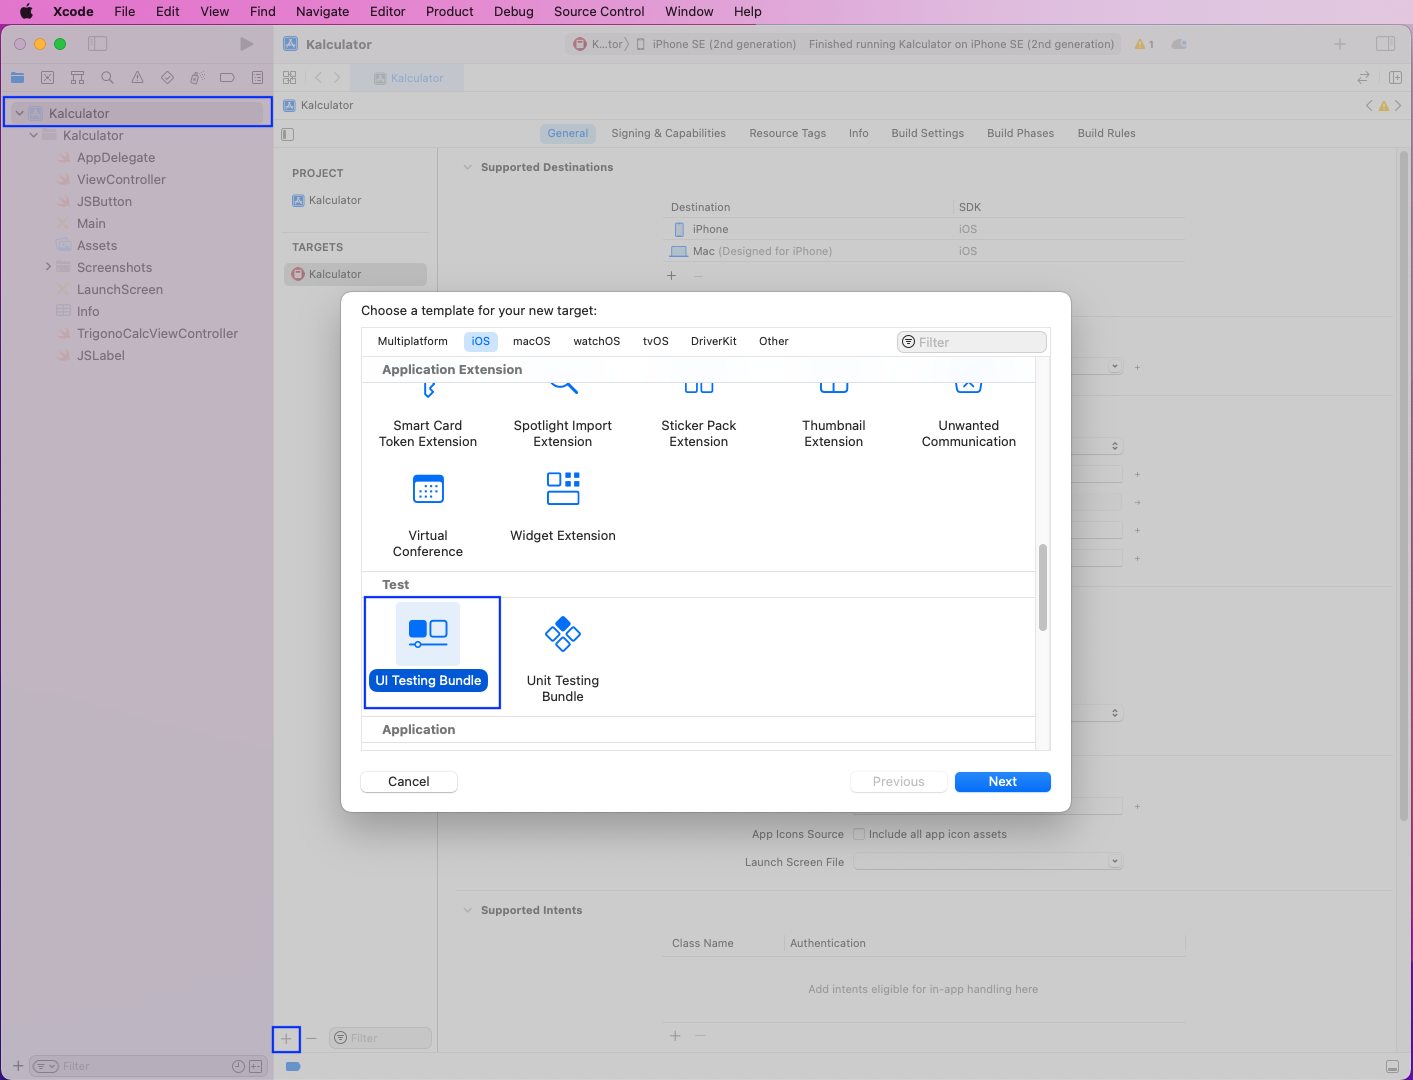Open the Build Rules tab
Viewport: 1413px width, 1080px height.
pyautogui.click(x=1107, y=133)
